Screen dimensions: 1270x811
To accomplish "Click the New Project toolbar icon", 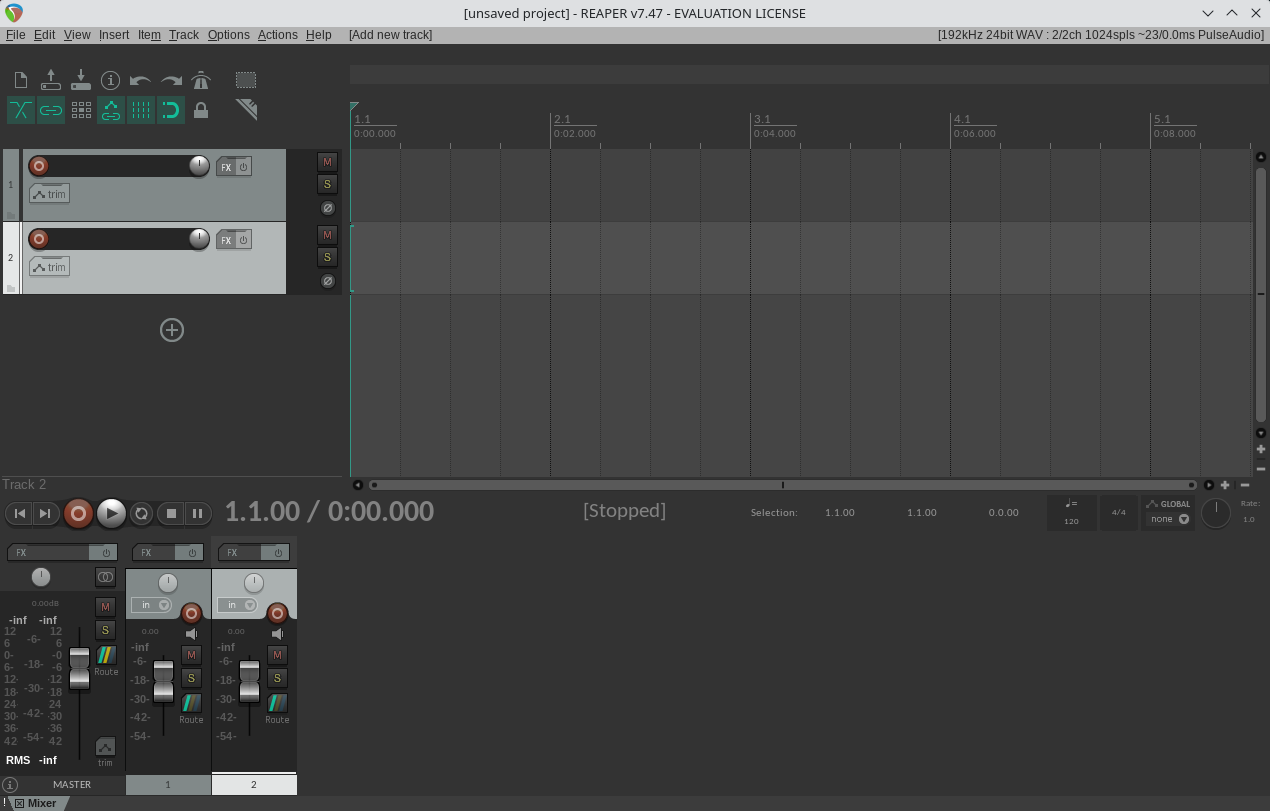I will pyautogui.click(x=21, y=80).
